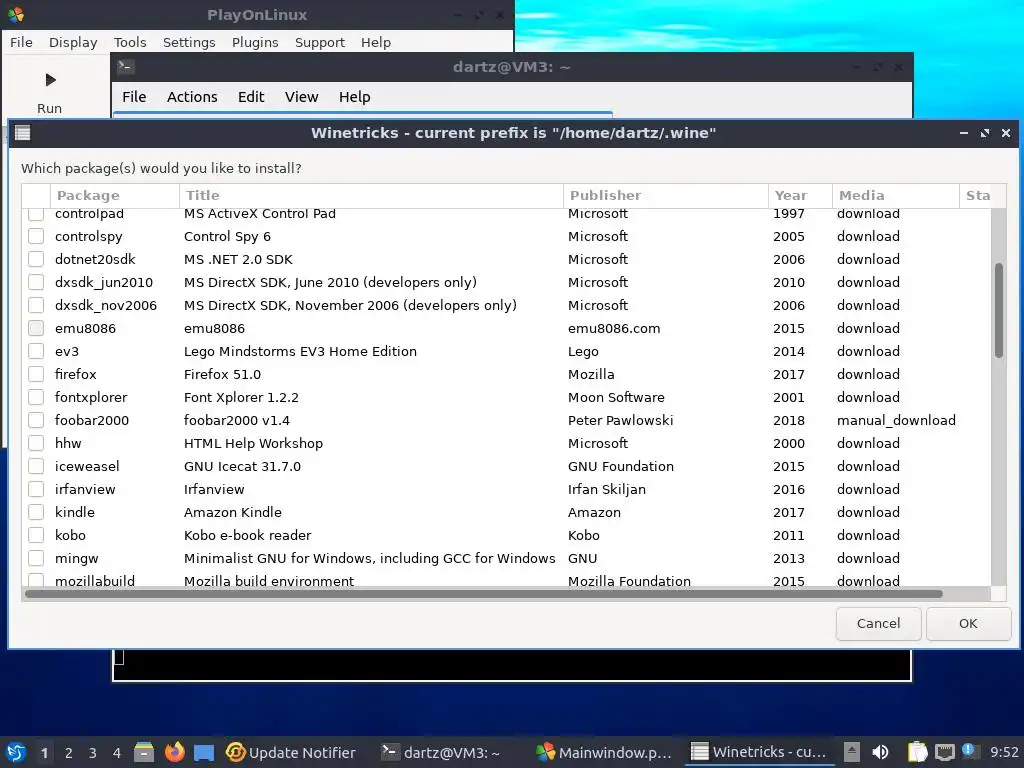Open the PlayOnLinux Settings menu

(189, 42)
